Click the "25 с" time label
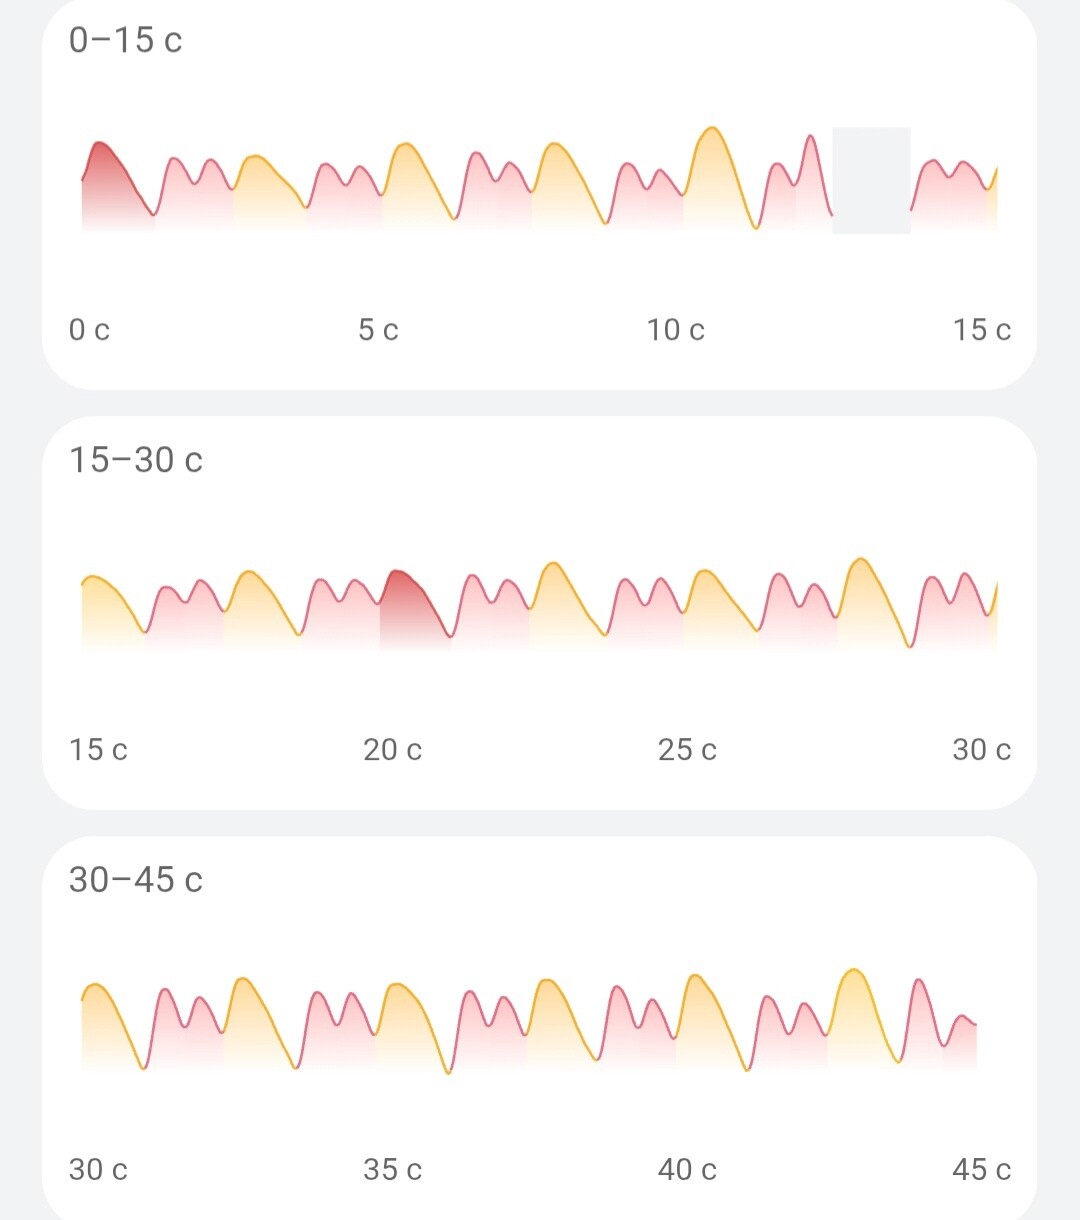The height and width of the screenshot is (1220, 1080). click(687, 750)
